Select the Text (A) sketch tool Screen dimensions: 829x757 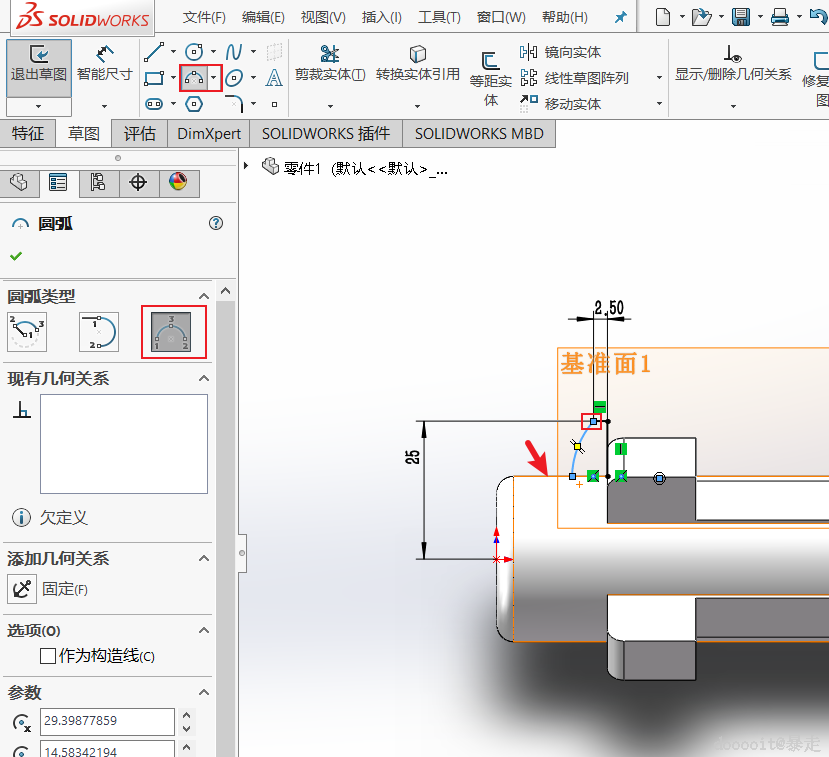coord(274,78)
